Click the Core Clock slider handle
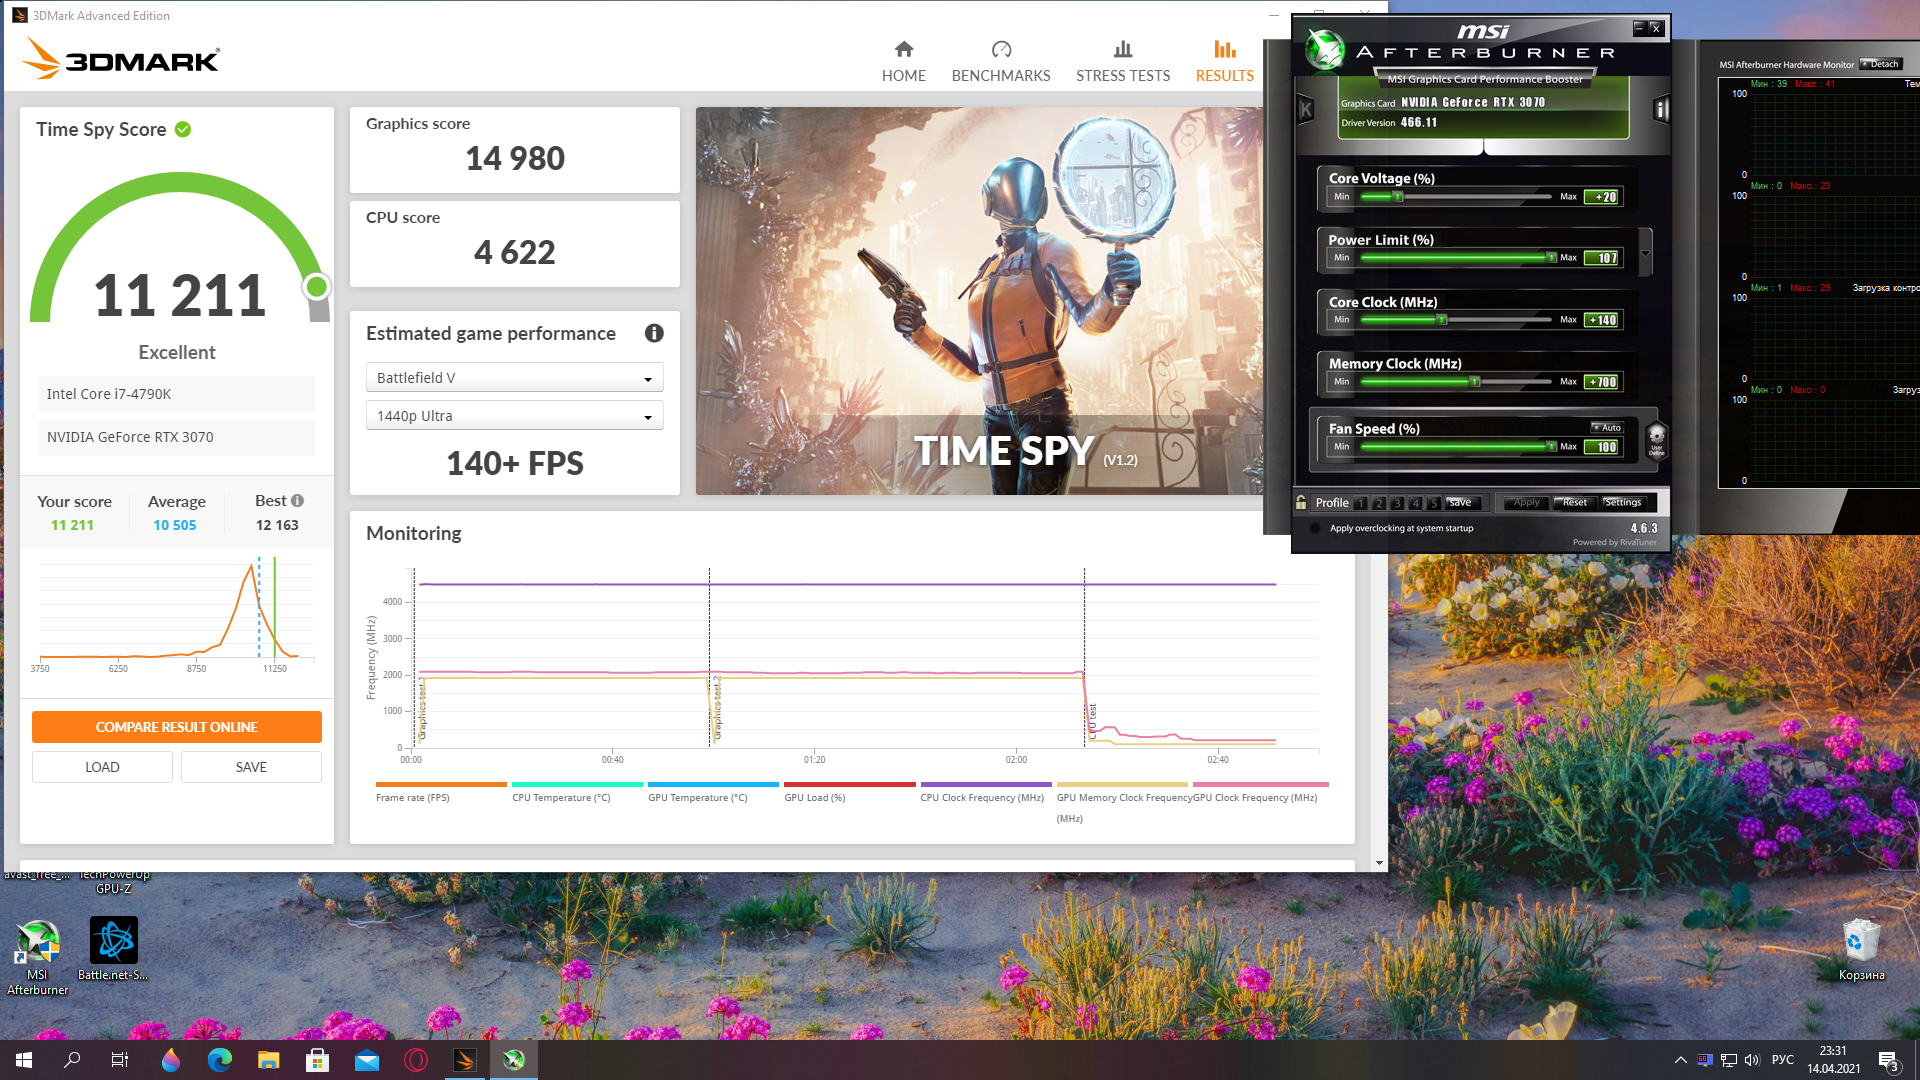The image size is (1920, 1080). [x=1441, y=320]
